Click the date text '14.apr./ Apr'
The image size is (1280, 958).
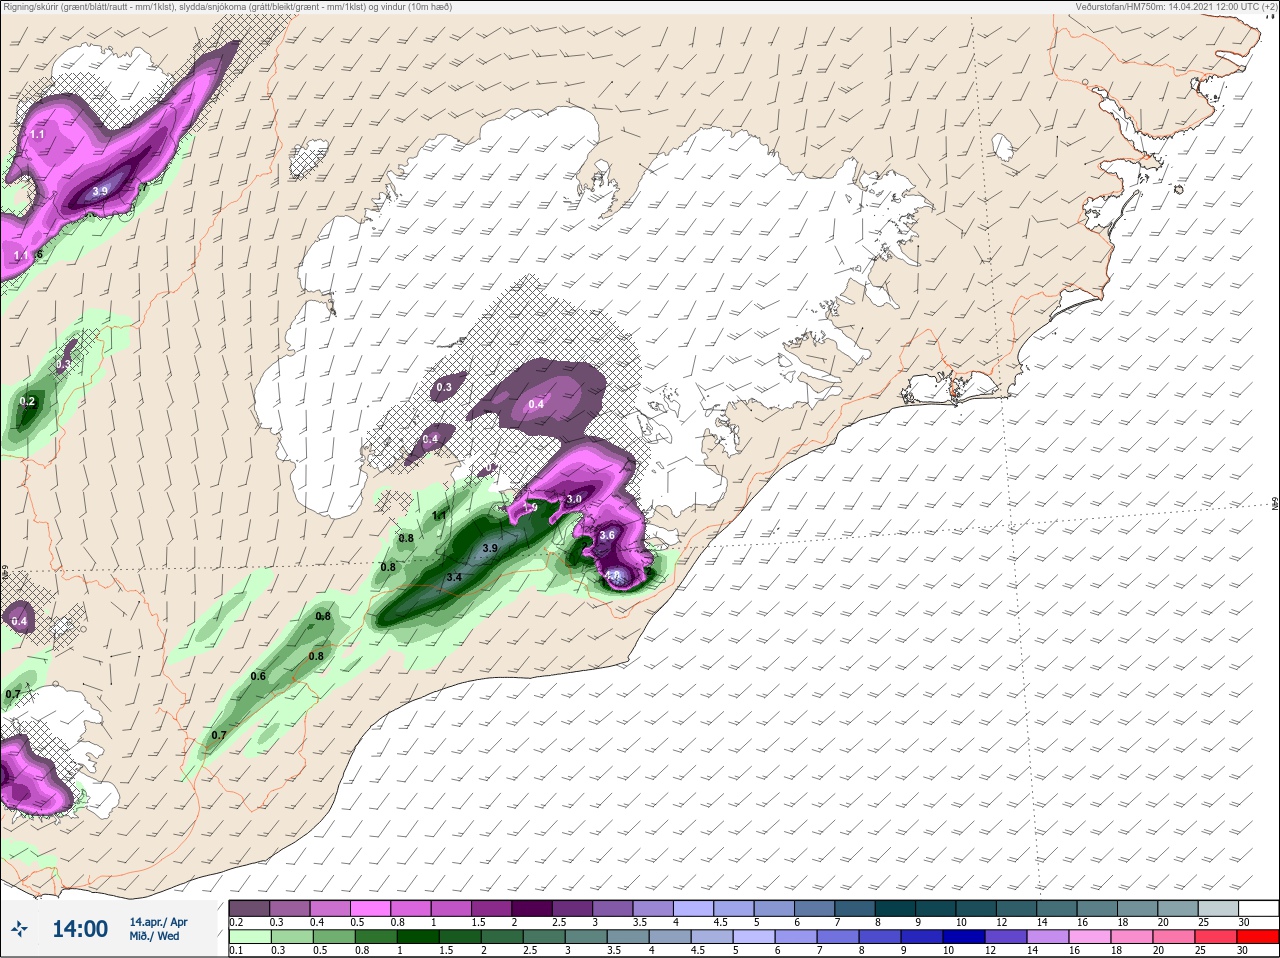coord(158,922)
